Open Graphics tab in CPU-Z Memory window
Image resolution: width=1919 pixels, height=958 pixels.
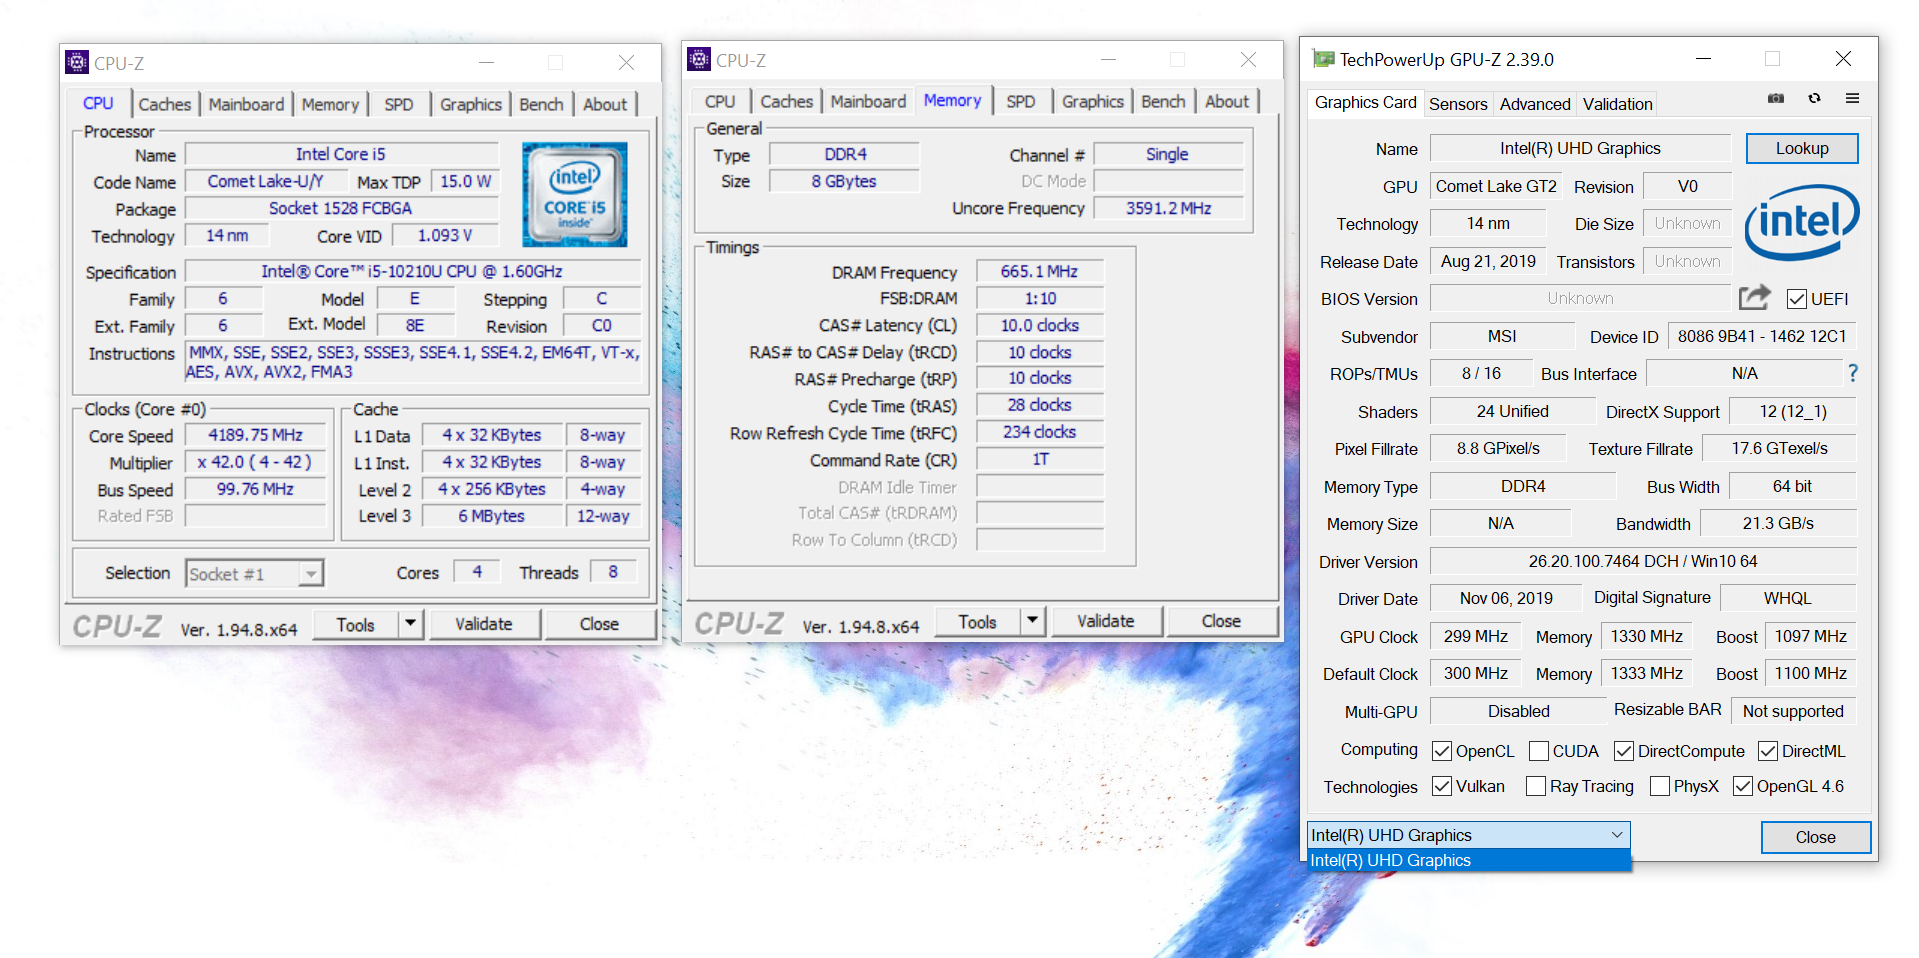click(1092, 101)
